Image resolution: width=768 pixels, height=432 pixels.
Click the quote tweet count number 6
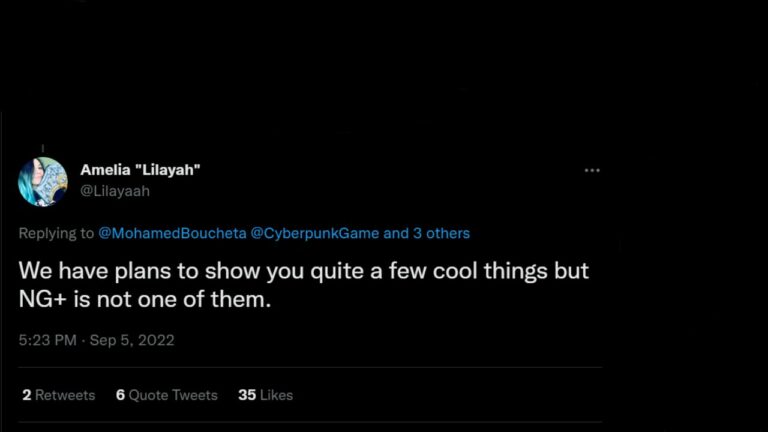pyautogui.click(x=120, y=395)
